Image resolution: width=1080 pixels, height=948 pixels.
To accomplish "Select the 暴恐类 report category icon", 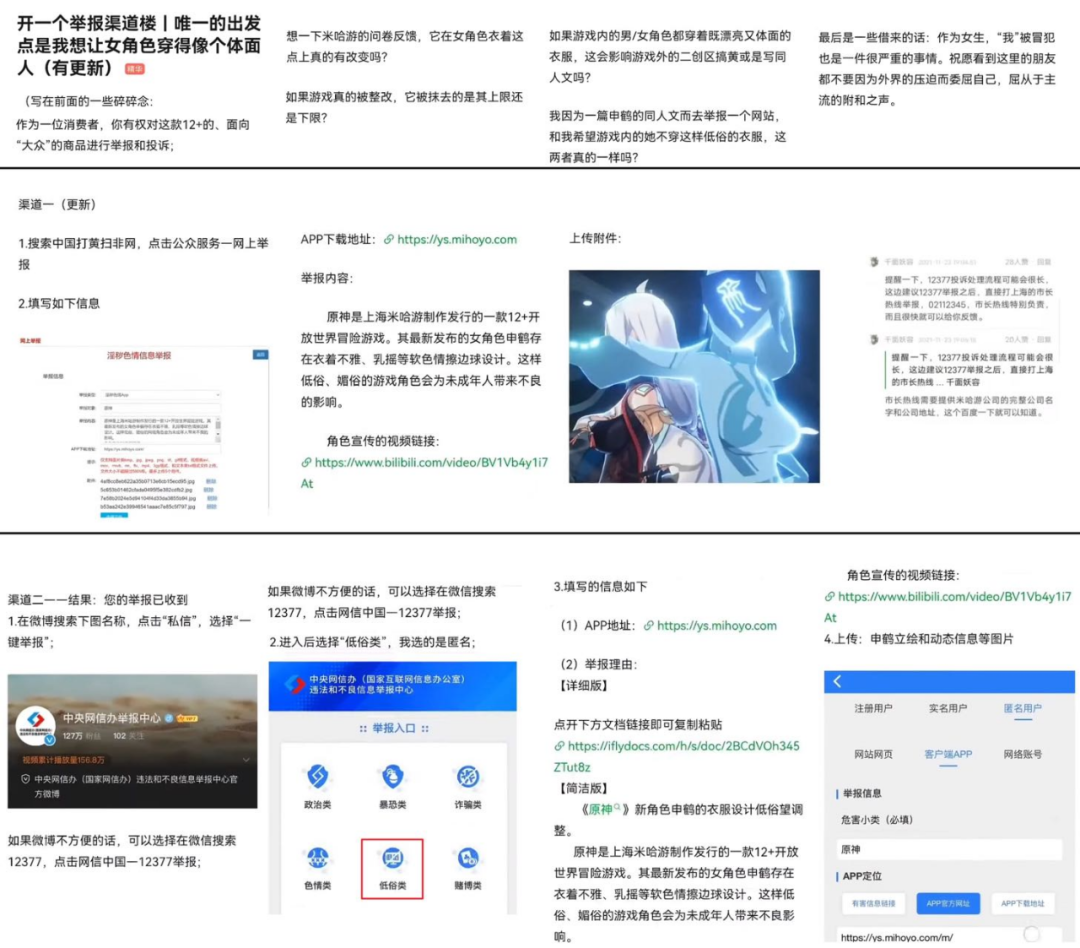I will pos(393,777).
